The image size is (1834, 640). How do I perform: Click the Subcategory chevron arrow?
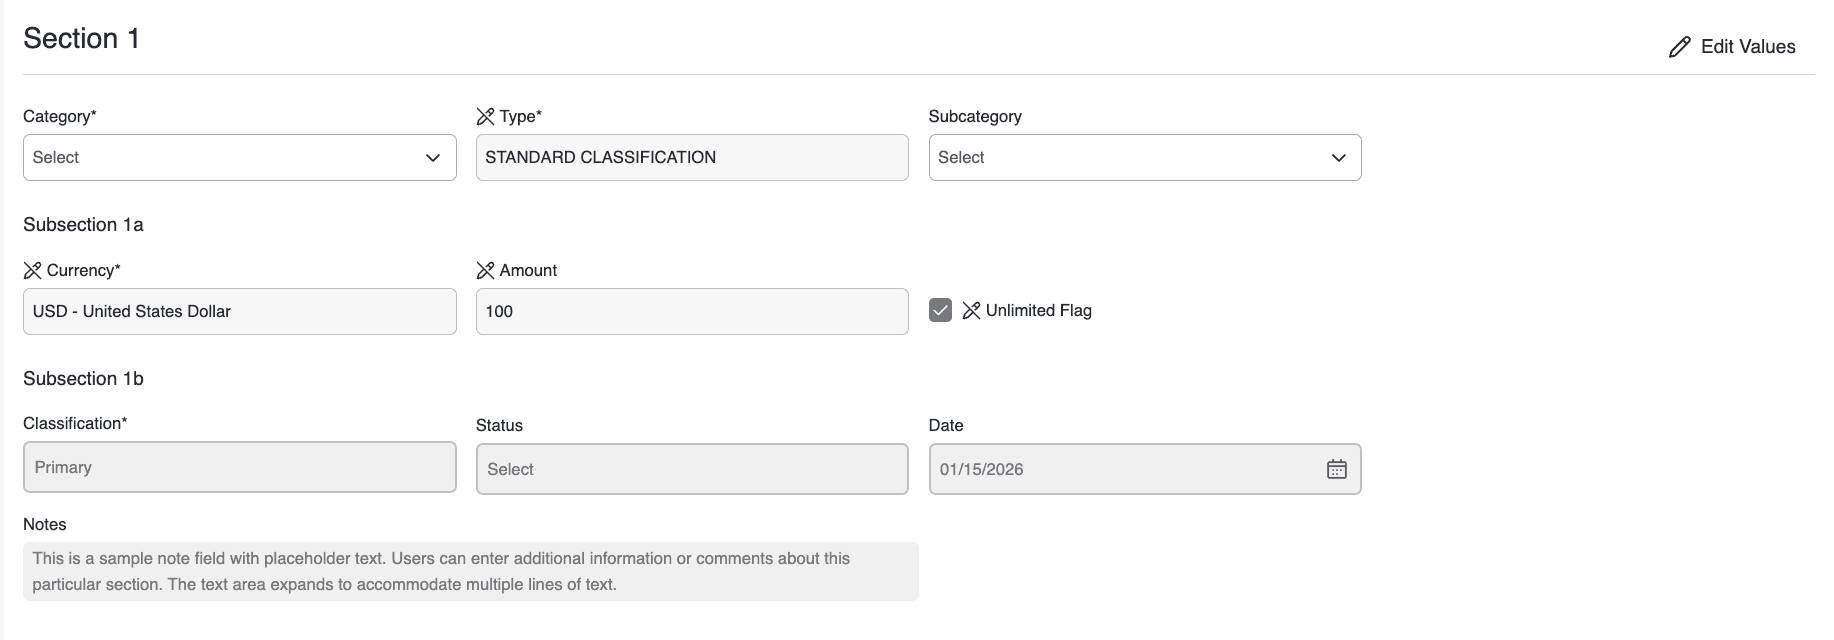coord(1338,158)
